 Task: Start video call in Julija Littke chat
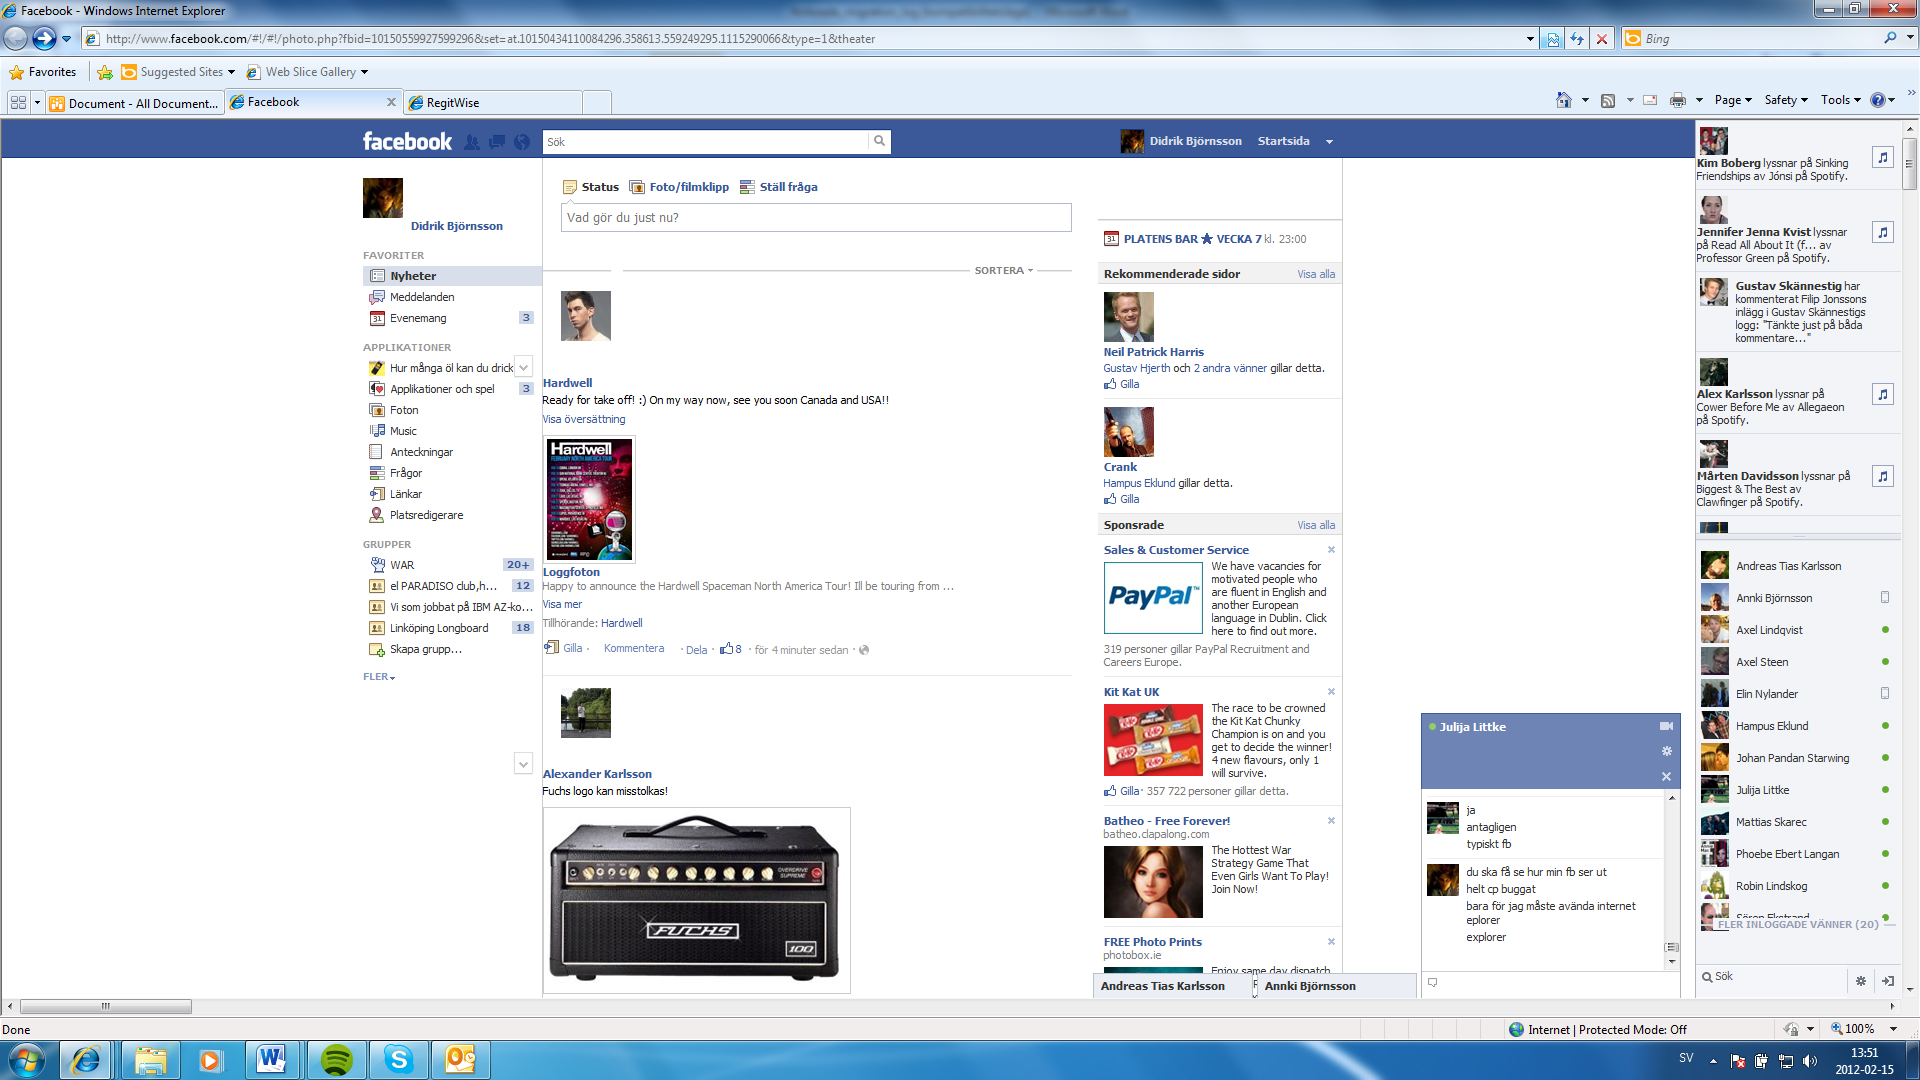pyautogui.click(x=1666, y=726)
